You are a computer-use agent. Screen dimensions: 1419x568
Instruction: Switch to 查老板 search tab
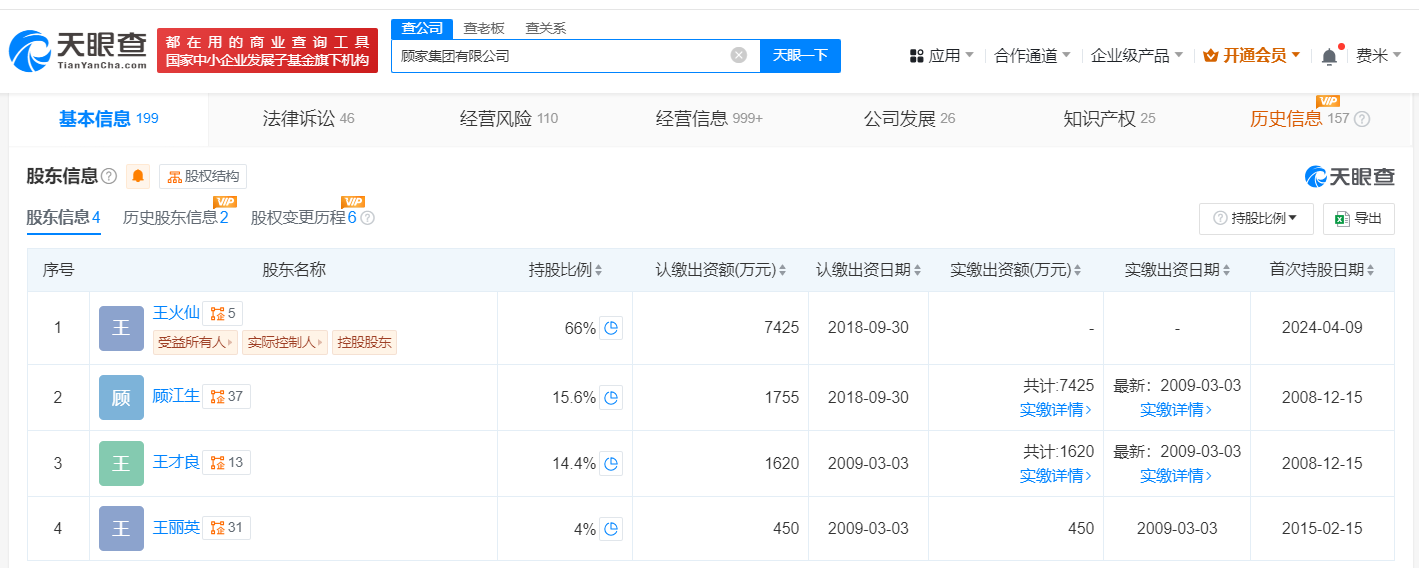coord(483,28)
